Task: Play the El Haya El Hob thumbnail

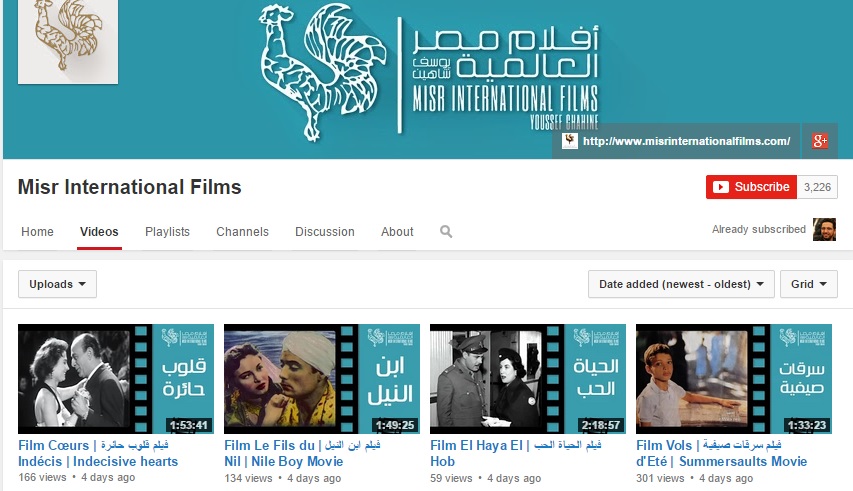Action: point(528,379)
